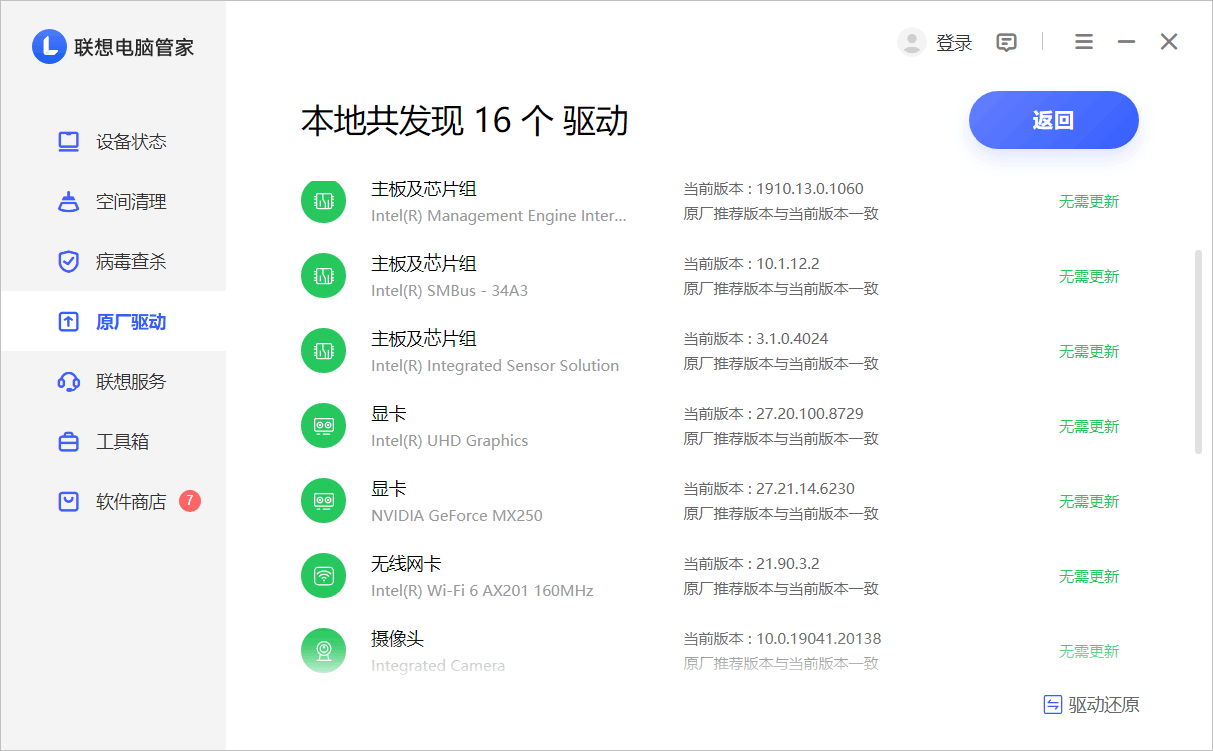Image resolution: width=1213 pixels, height=751 pixels.
Task: Click 无需更新 for Integrated Camera row
Action: pos(1089,651)
